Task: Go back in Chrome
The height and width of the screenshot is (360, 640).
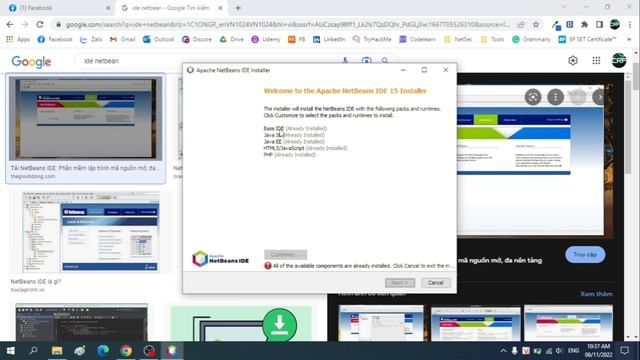Action: tap(10, 24)
